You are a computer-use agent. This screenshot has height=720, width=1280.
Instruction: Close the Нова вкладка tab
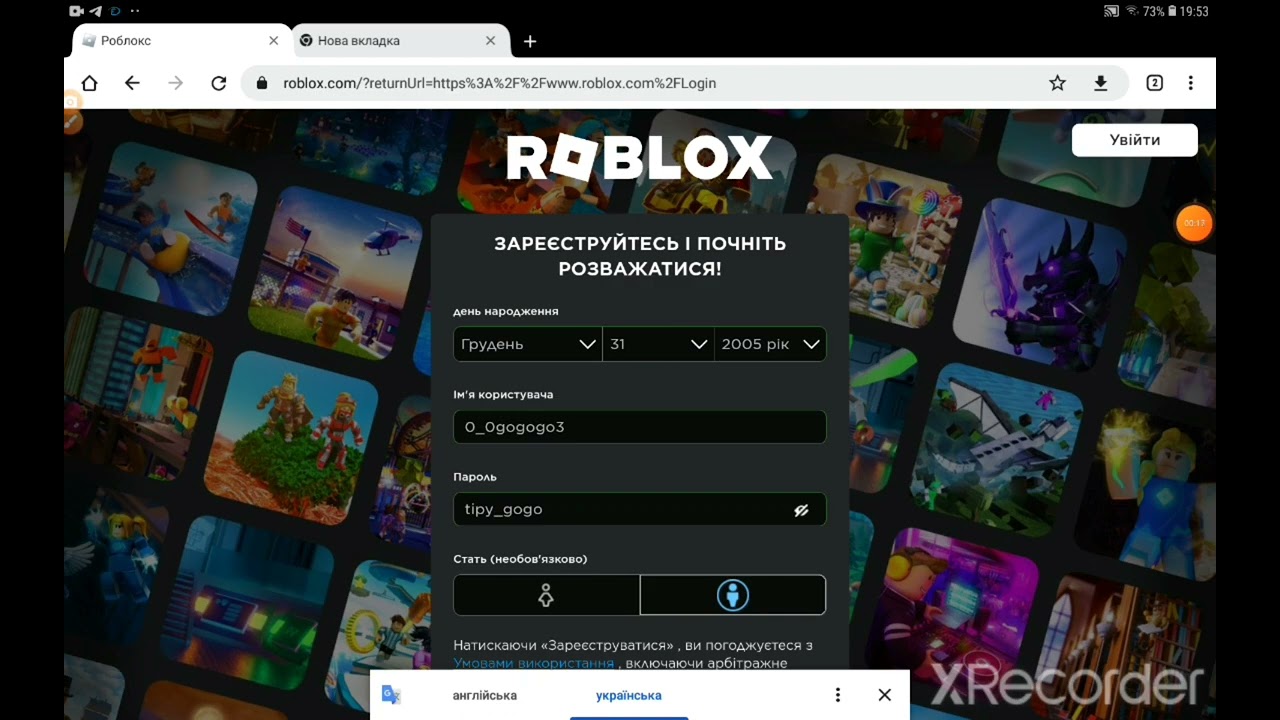[x=490, y=41]
